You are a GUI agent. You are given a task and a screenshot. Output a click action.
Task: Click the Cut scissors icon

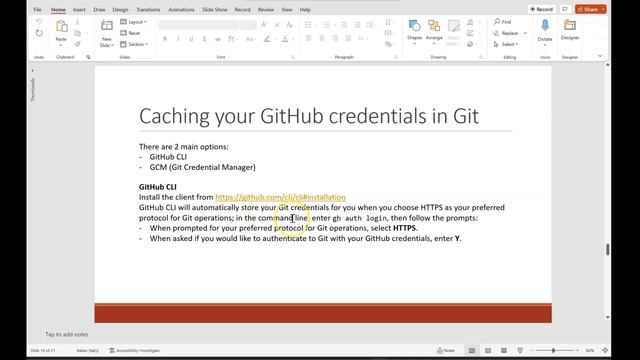tap(78, 22)
